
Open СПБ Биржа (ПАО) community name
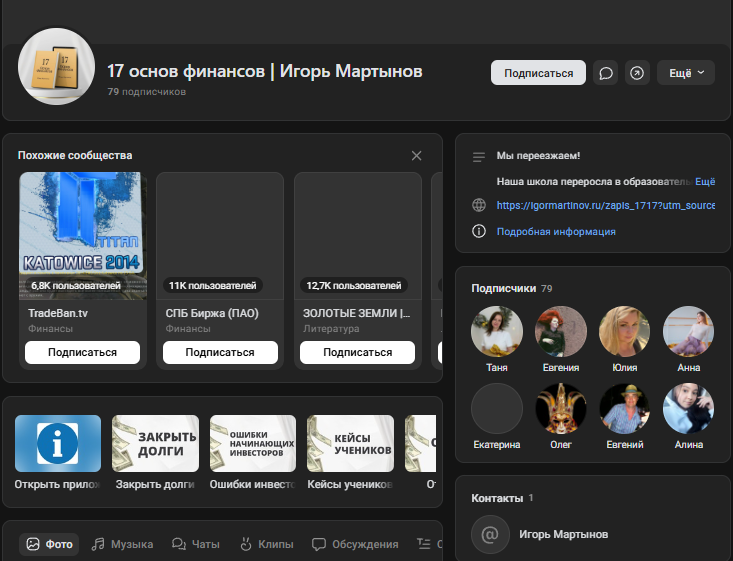(212, 313)
